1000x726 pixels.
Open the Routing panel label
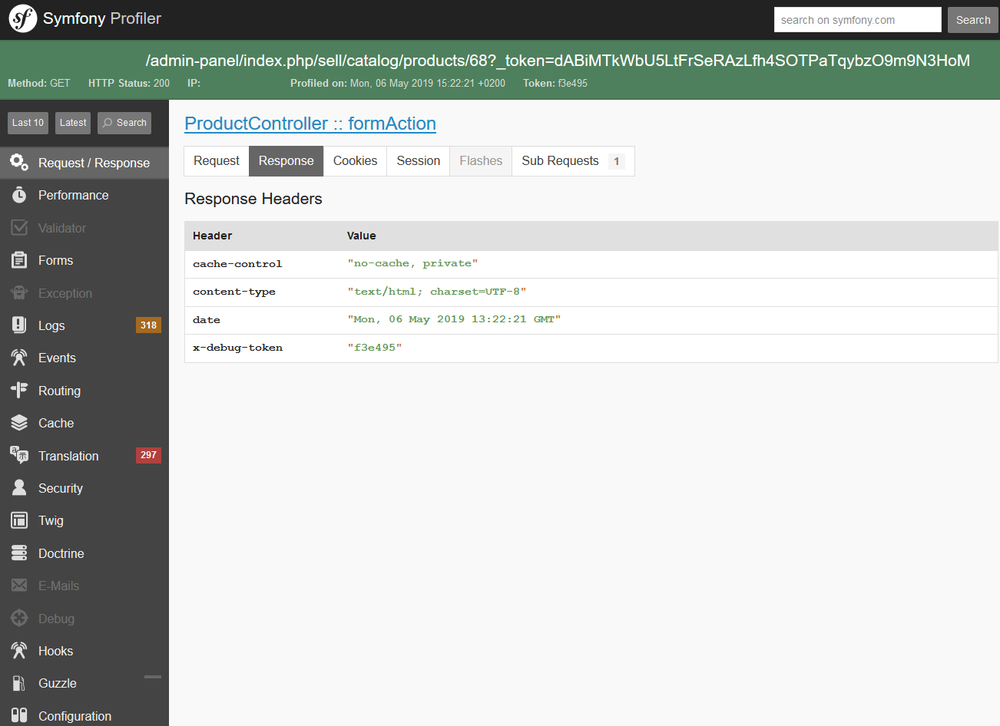[59, 390]
